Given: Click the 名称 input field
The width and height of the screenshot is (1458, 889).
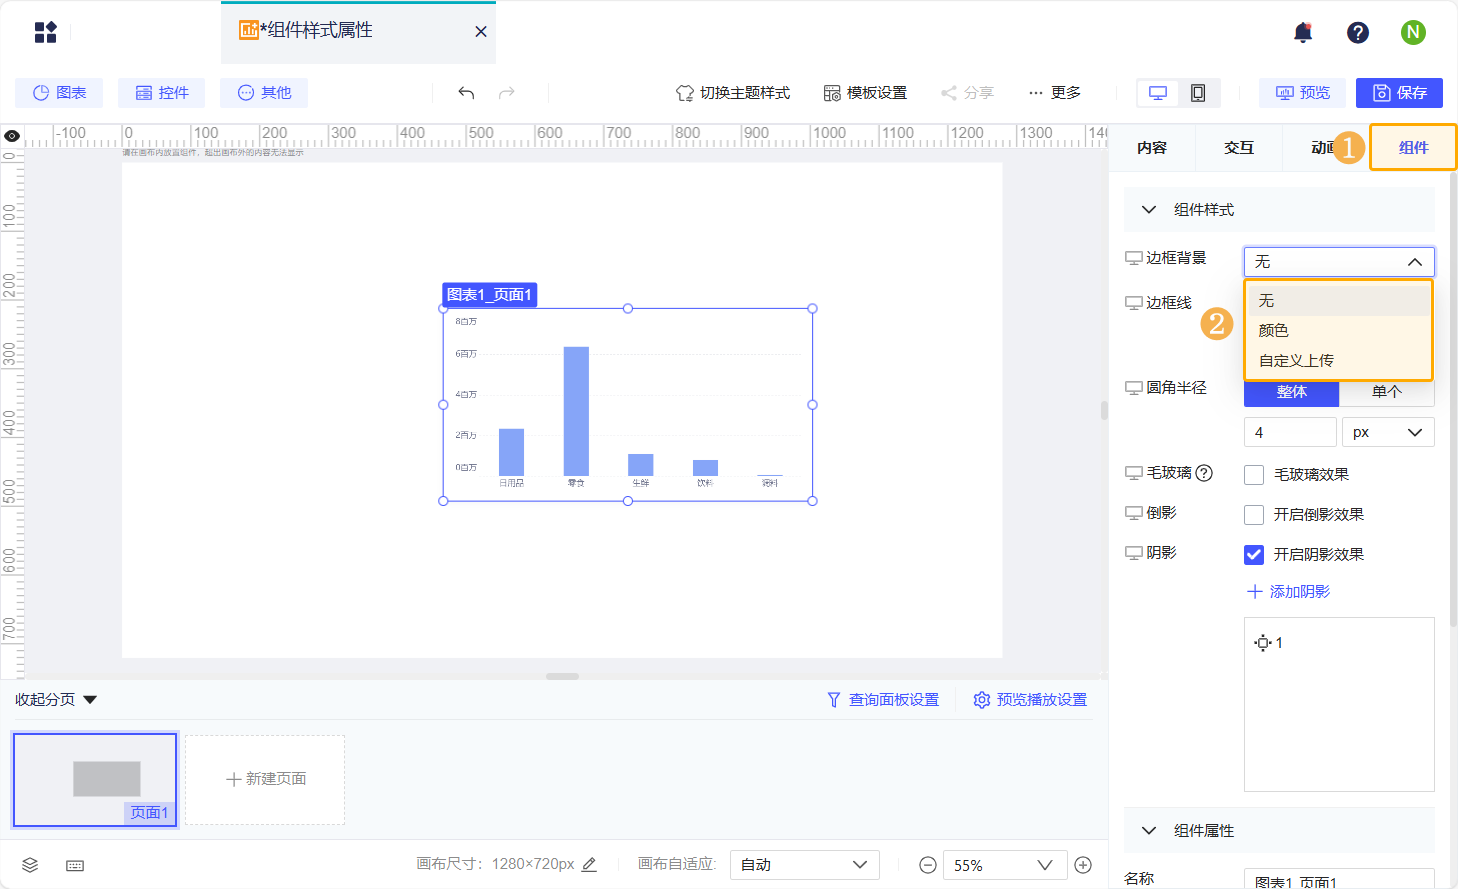Looking at the screenshot, I should click(x=1339, y=880).
